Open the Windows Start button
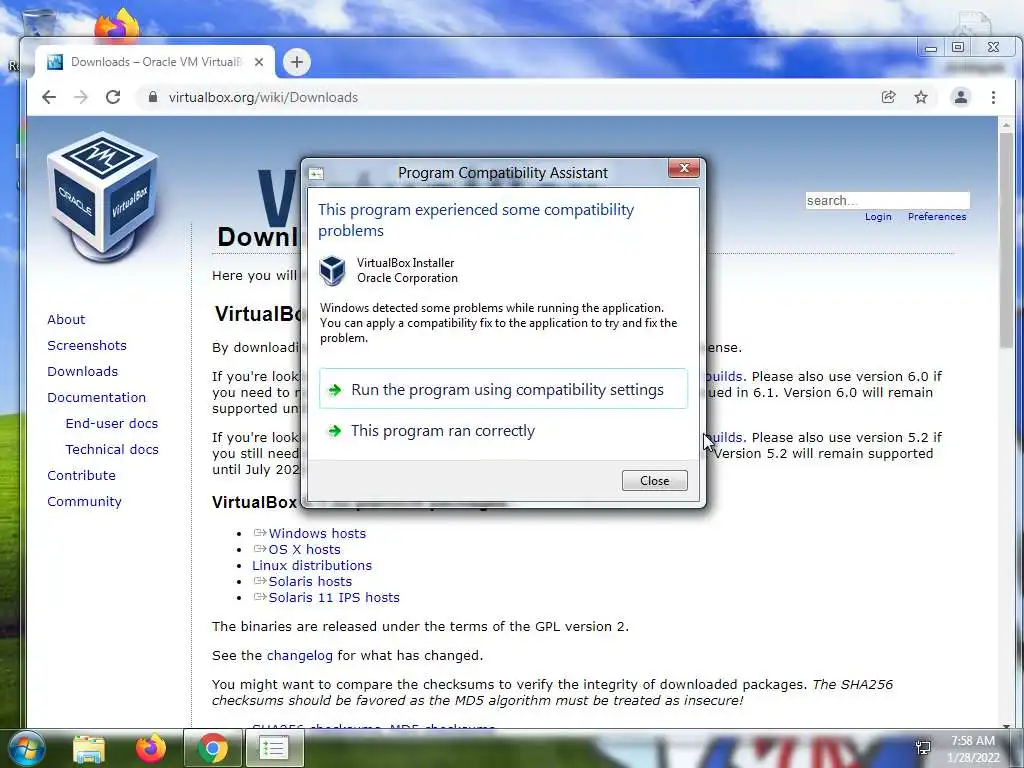Viewport: 1024px width, 768px height. tap(25, 748)
